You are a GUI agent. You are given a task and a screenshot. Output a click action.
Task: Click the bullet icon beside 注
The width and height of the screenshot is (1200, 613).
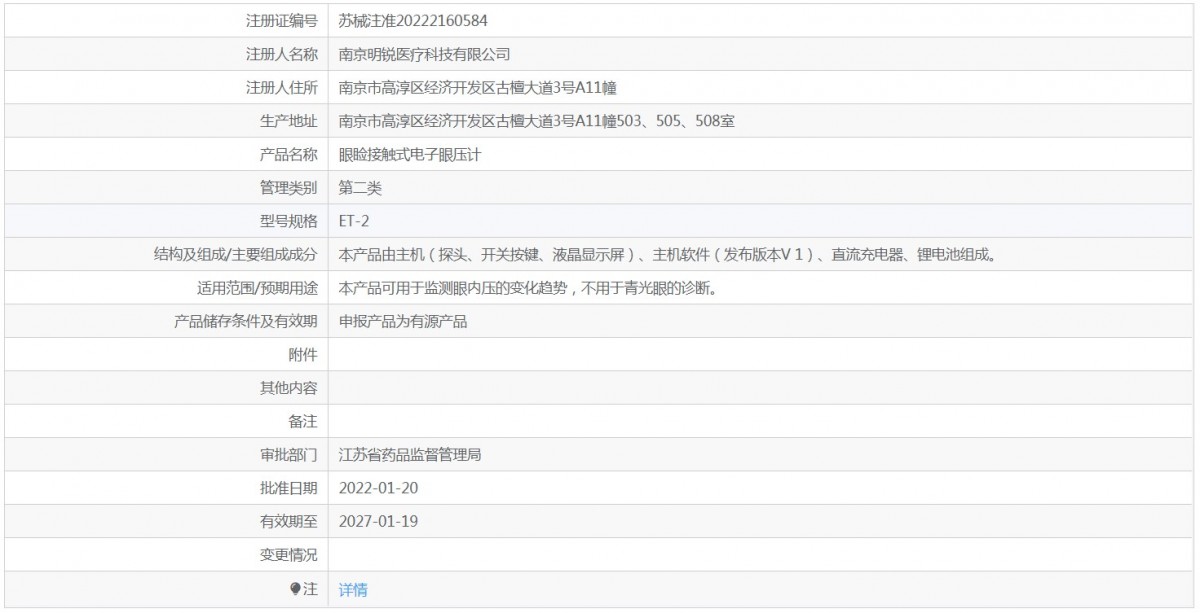tap(295, 589)
